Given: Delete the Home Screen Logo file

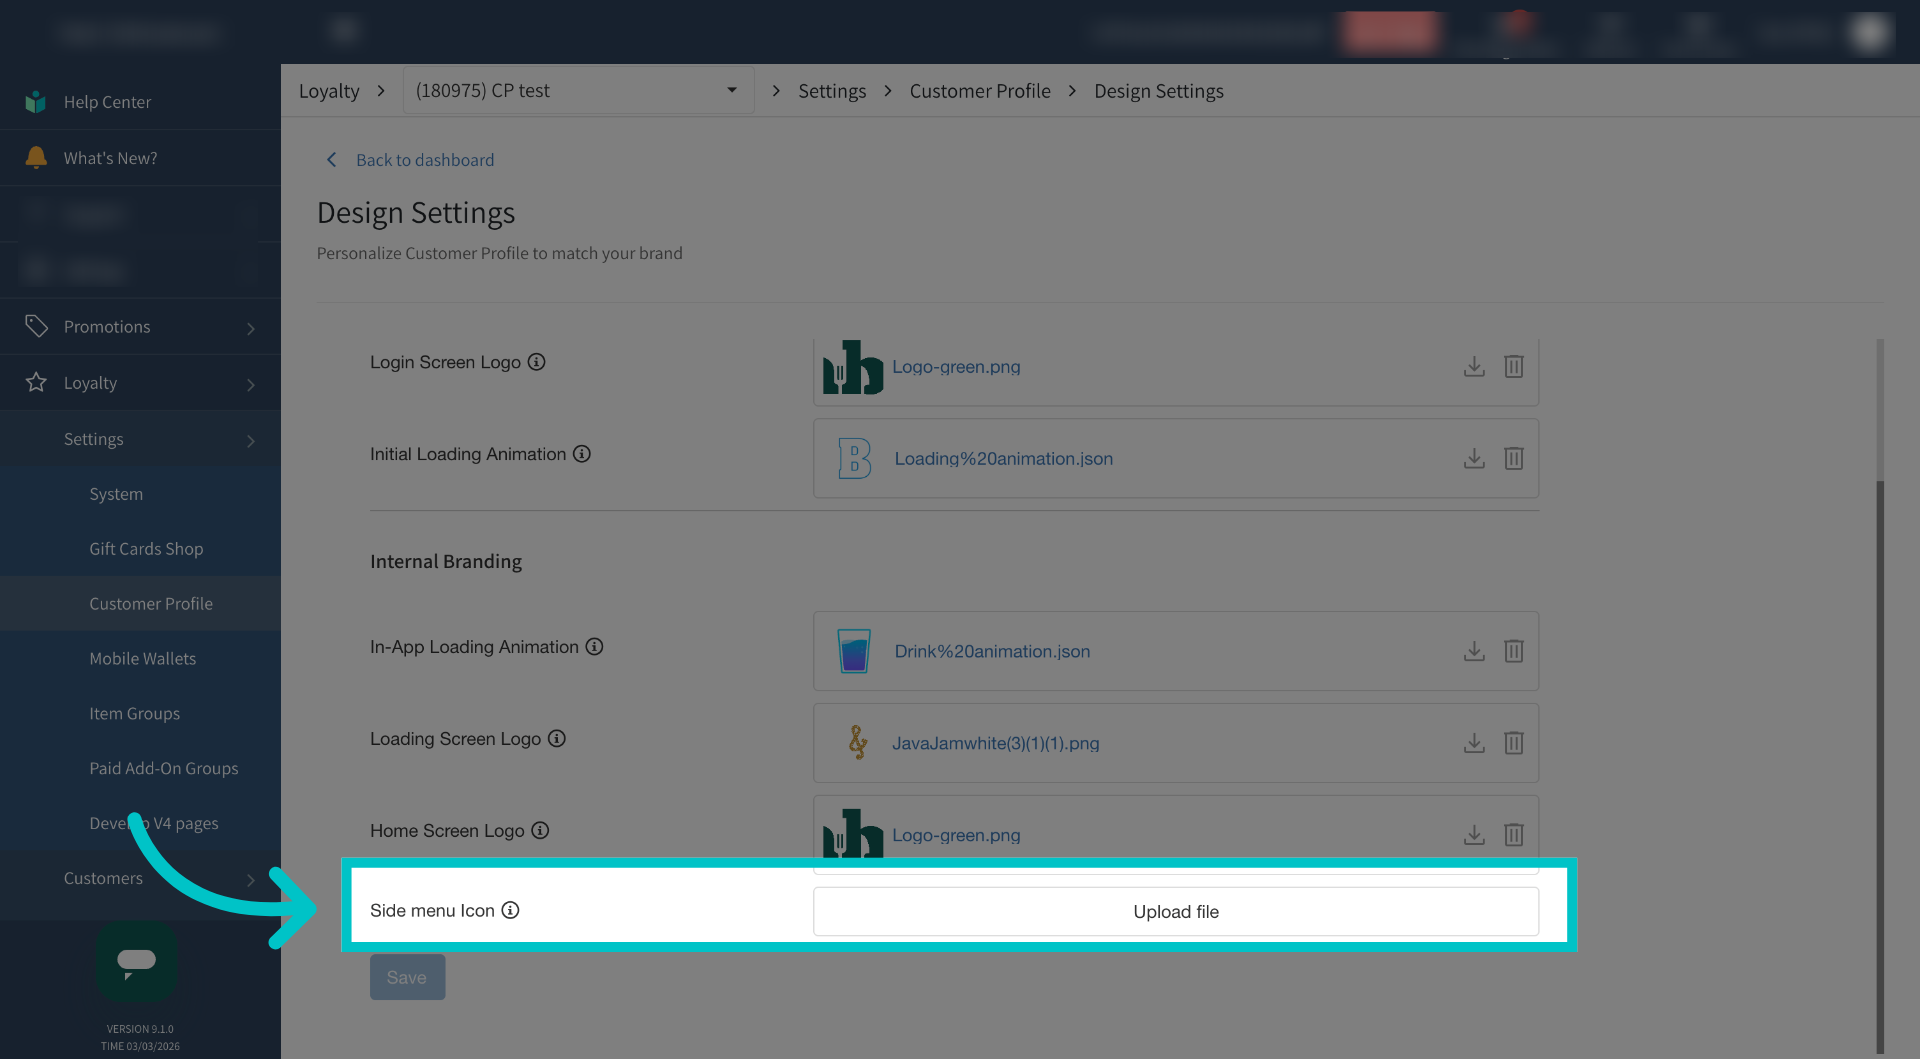Looking at the screenshot, I should click(x=1514, y=835).
